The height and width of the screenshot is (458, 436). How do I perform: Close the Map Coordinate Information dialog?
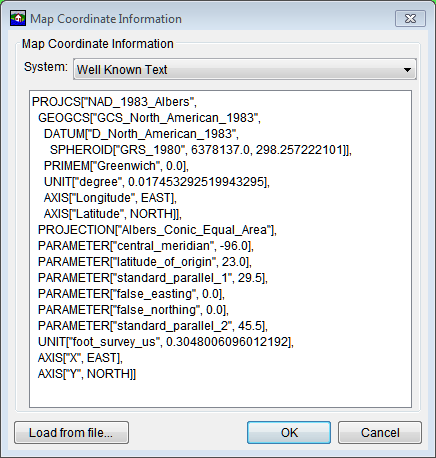tap(410, 18)
